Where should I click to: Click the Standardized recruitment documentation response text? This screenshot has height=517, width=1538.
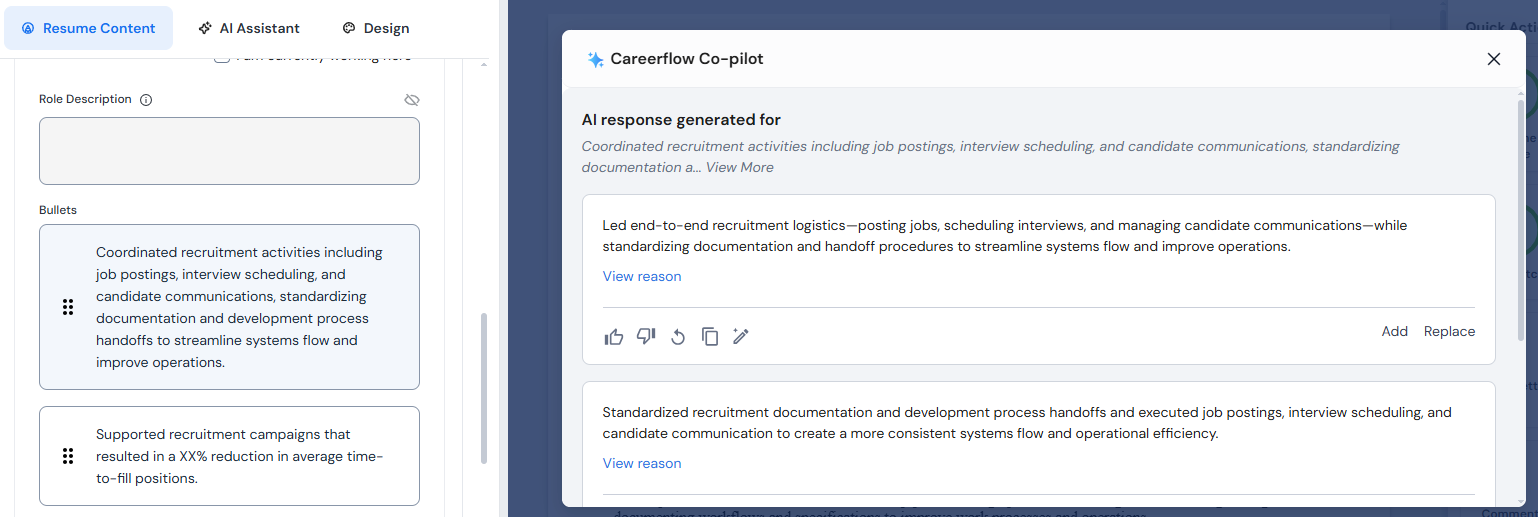[x=1027, y=423]
